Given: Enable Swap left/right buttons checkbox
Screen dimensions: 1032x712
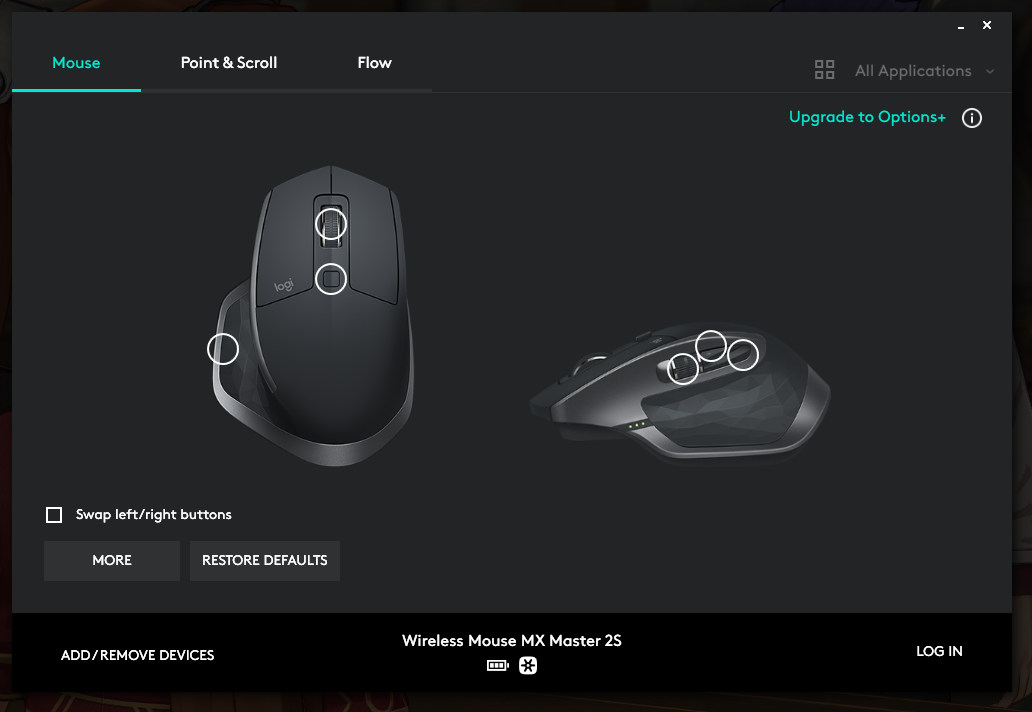Looking at the screenshot, I should [54, 515].
